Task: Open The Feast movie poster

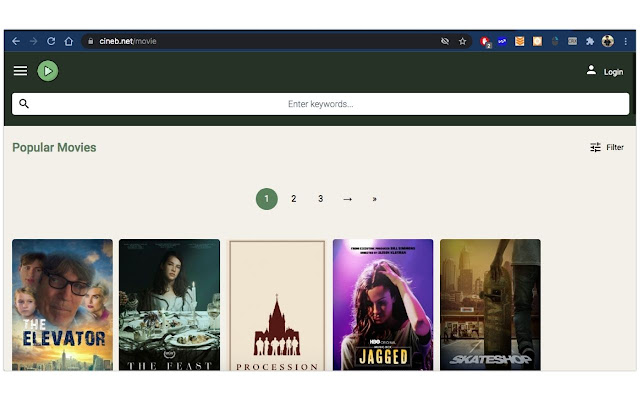Action: tap(169, 305)
